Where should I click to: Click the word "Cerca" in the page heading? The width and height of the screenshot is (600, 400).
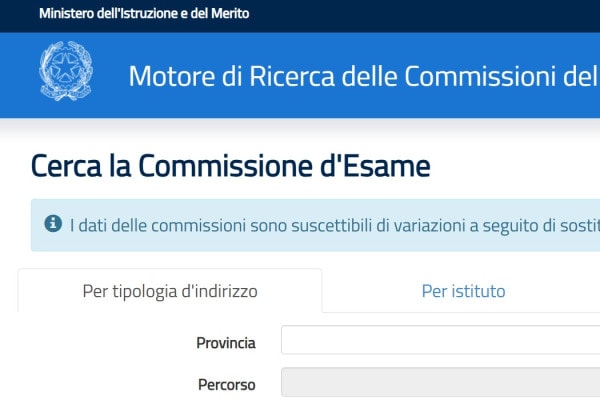click(65, 165)
